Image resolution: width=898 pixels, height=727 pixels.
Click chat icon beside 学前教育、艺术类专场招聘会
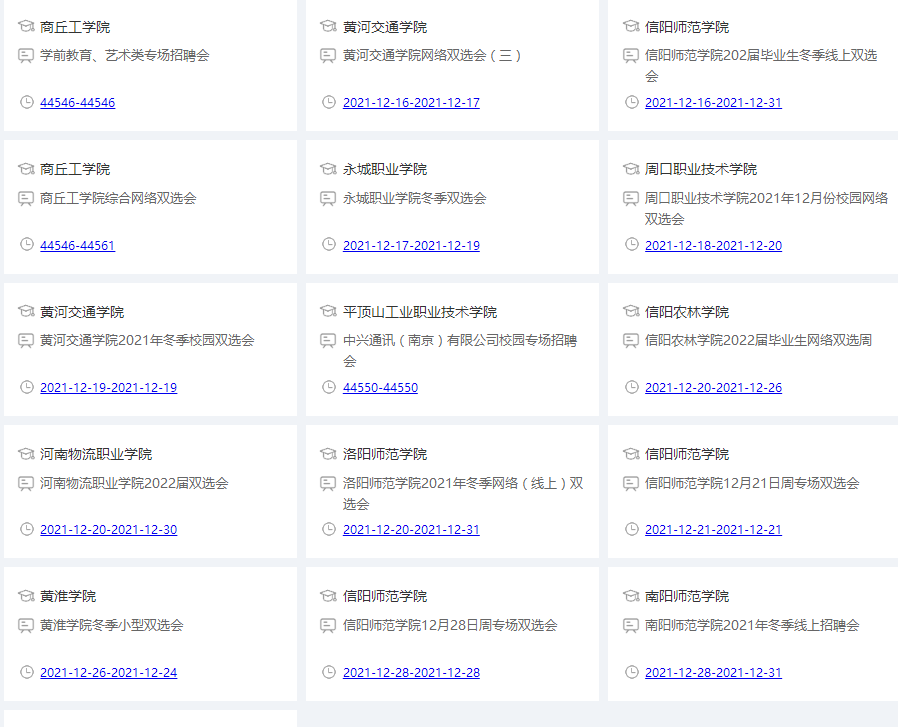coord(26,56)
